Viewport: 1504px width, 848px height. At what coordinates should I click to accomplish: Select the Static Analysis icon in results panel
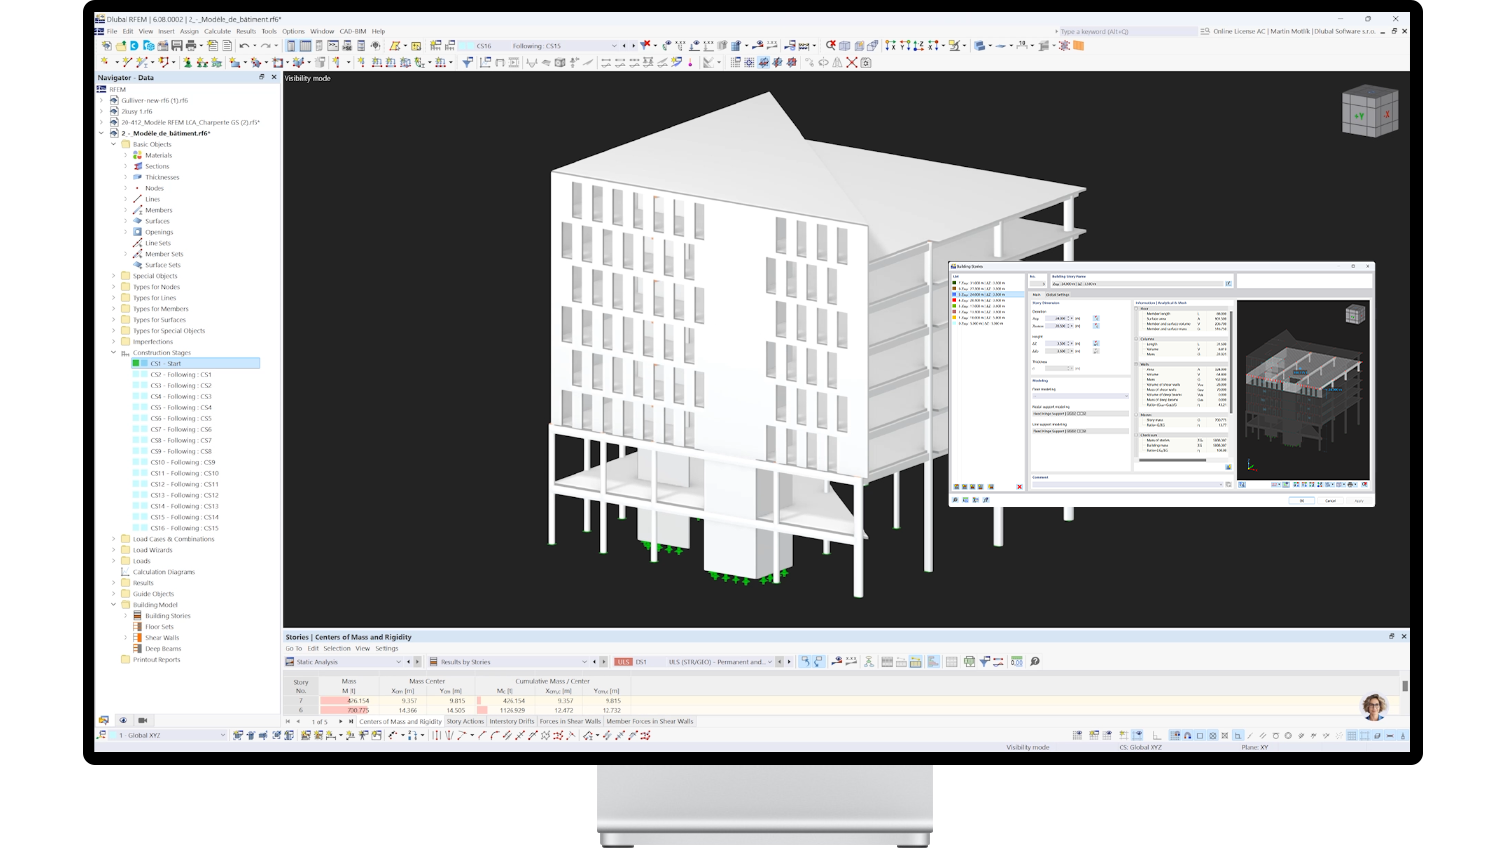(x=291, y=661)
